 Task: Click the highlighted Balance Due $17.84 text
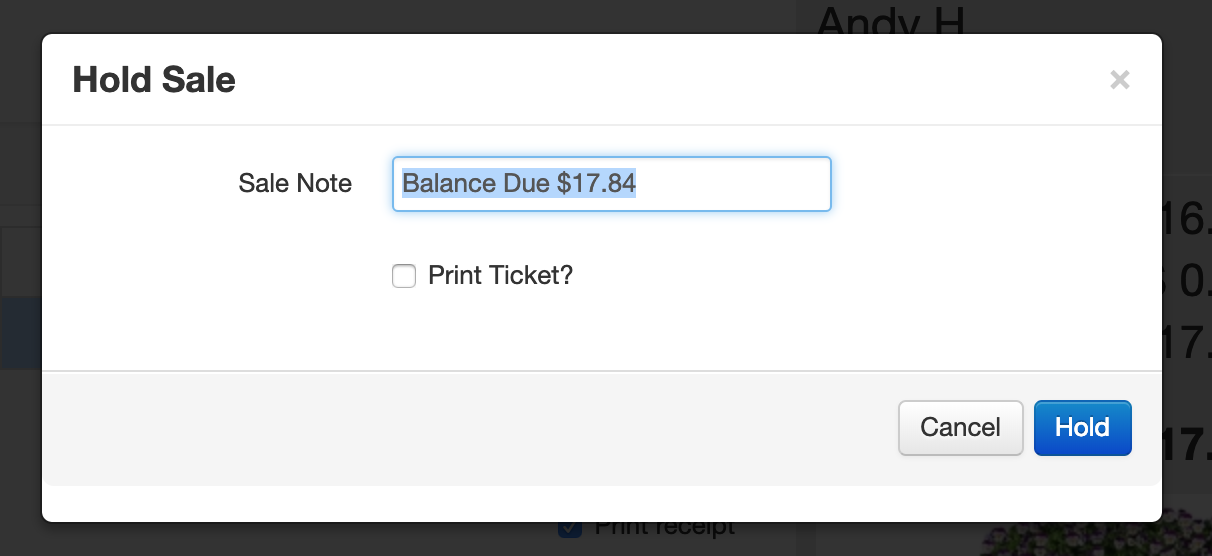519,184
